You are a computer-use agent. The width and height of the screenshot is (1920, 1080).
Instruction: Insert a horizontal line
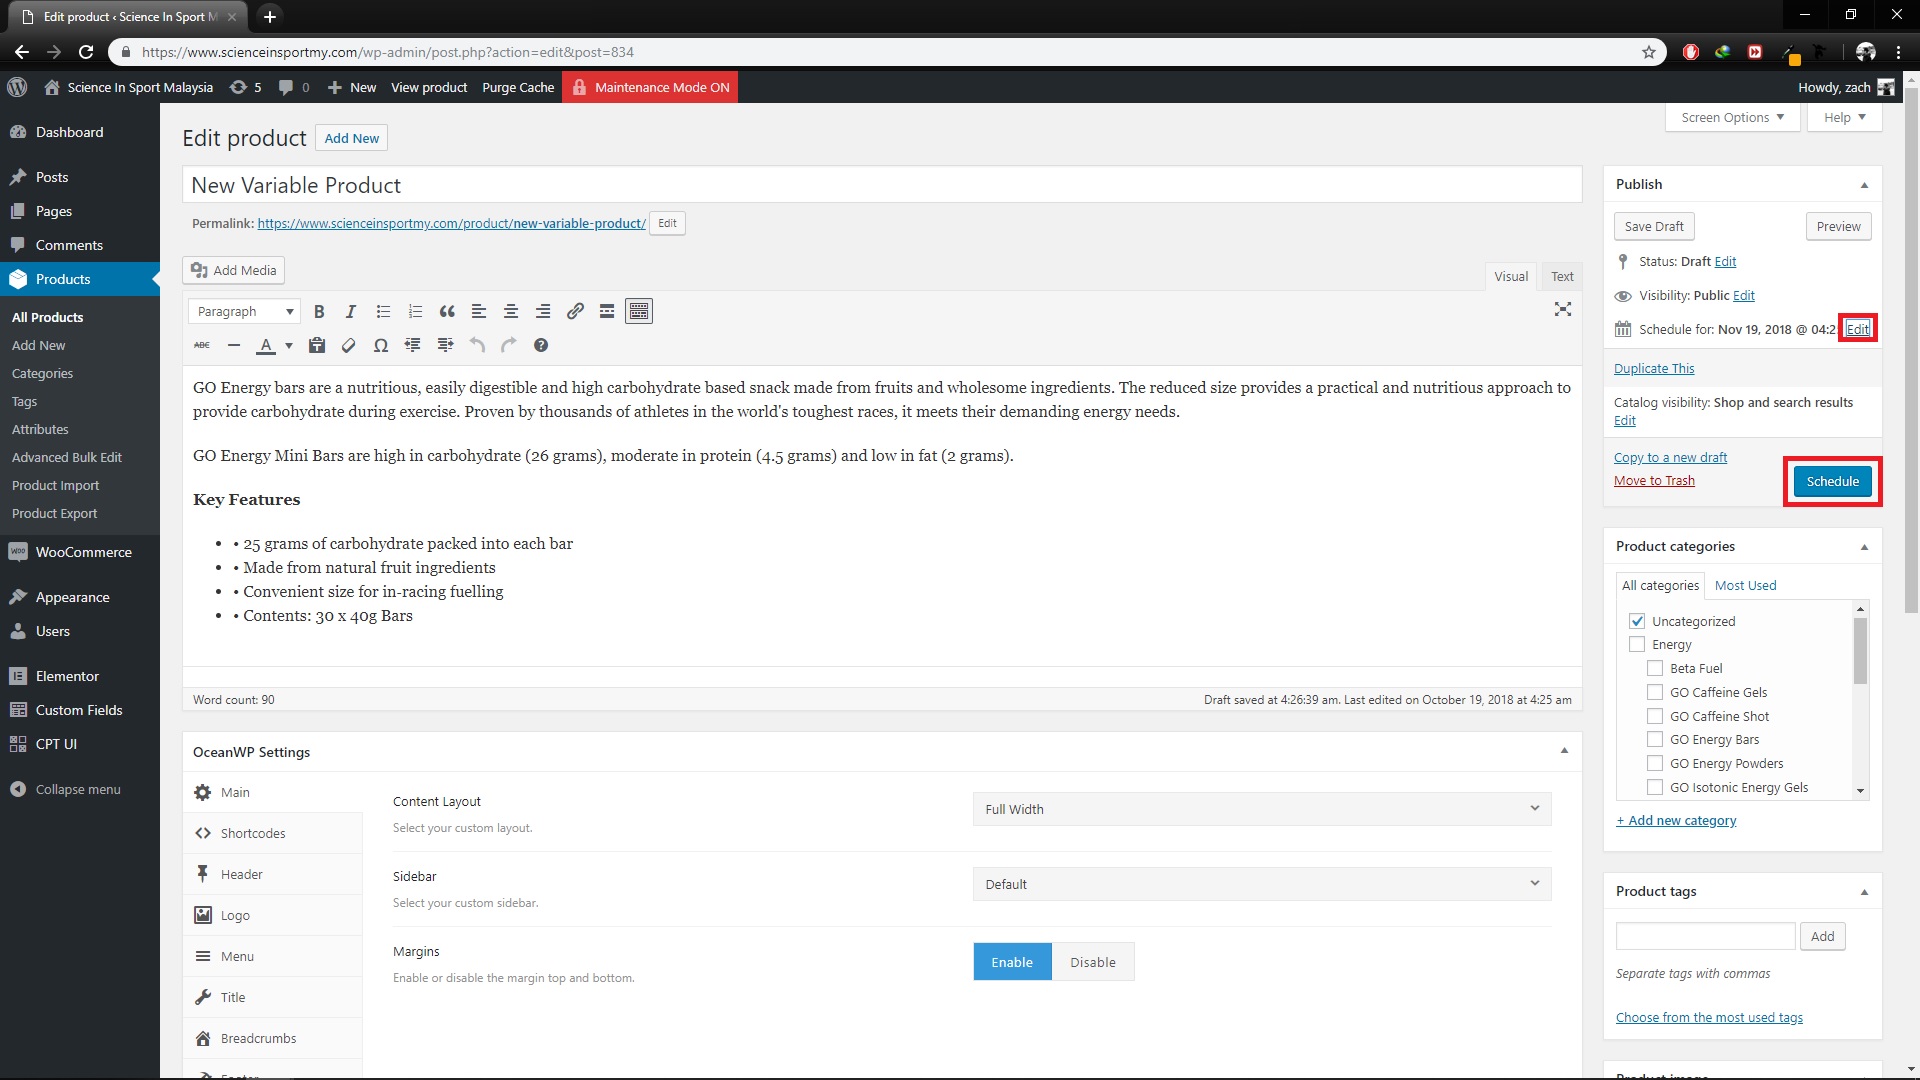pos(234,346)
